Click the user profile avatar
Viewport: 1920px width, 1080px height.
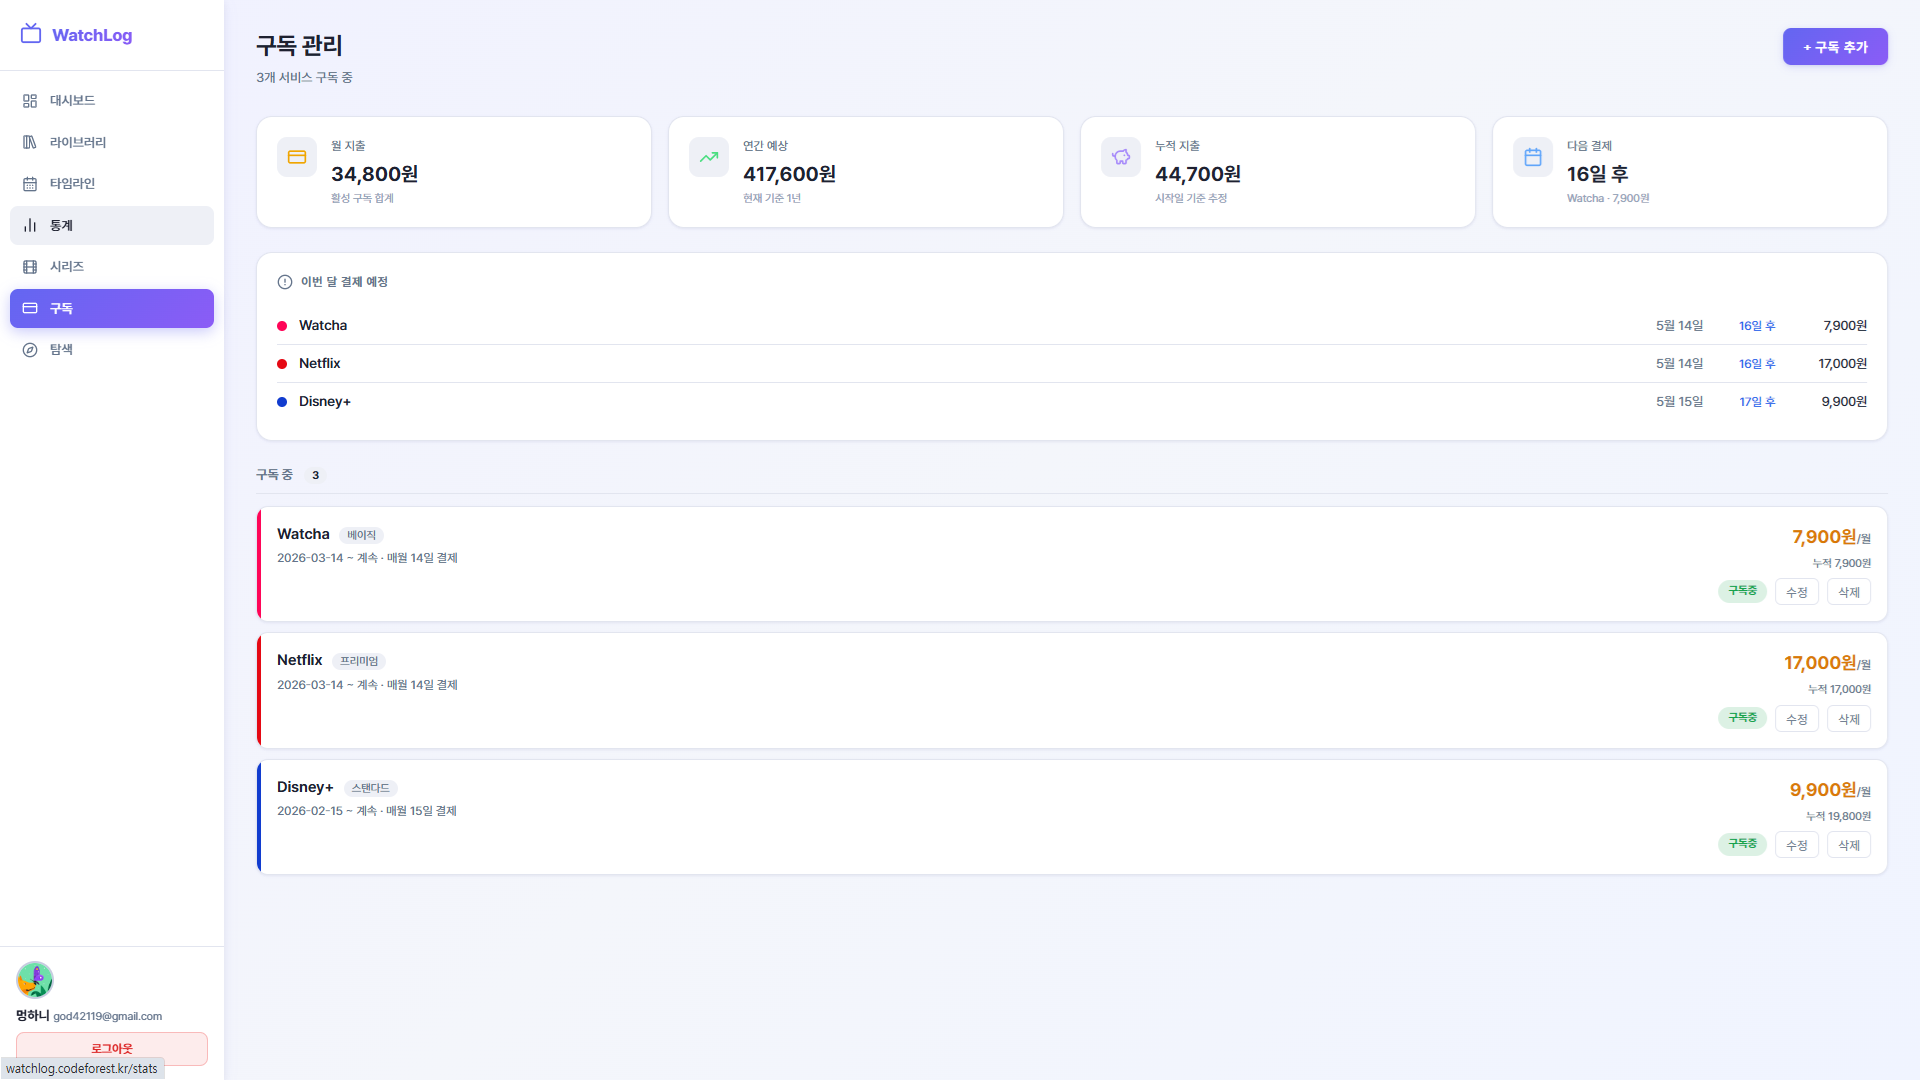click(x=35, y=980)
